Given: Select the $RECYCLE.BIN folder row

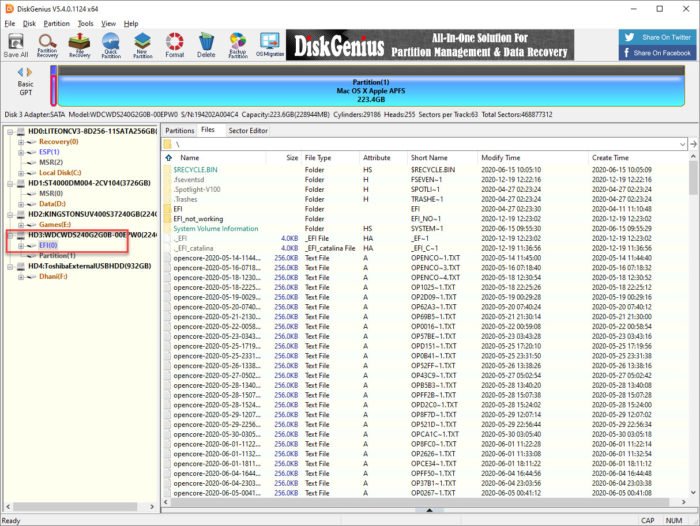Looking at the screenshot, I should click(x=425, y=170).
